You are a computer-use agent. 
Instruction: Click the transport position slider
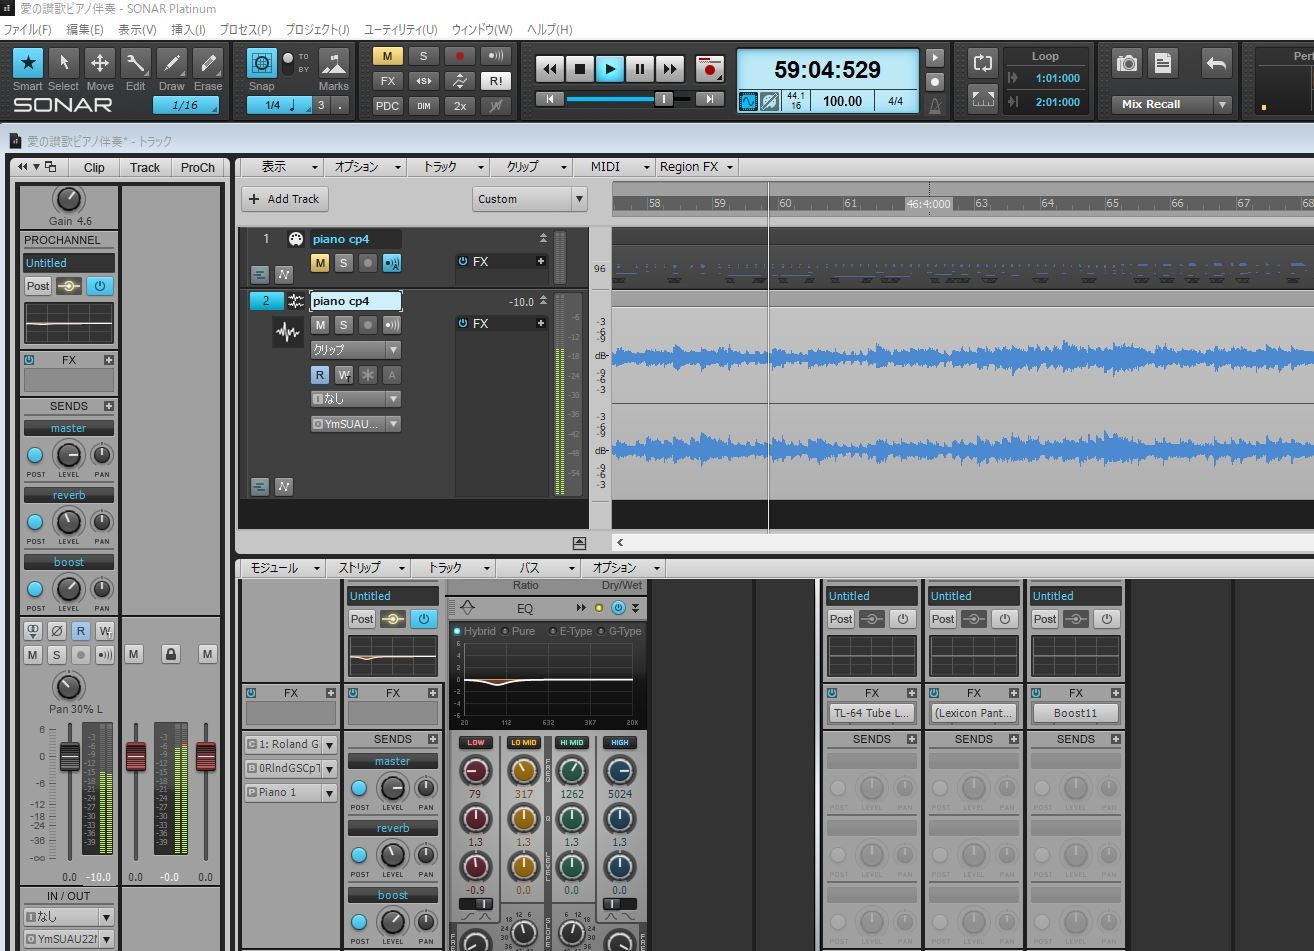pyautogui.click(x=663, y=99)
